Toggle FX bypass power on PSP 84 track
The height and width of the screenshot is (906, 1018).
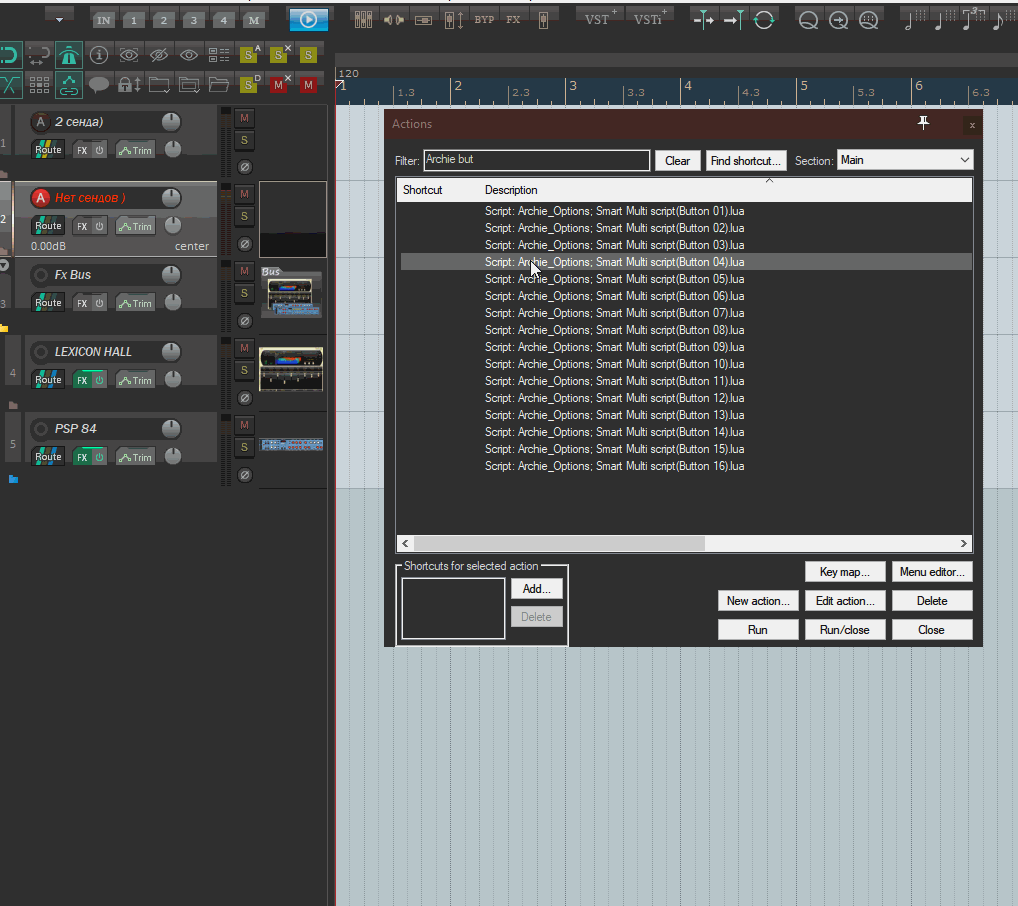click(x=99, y=457)
